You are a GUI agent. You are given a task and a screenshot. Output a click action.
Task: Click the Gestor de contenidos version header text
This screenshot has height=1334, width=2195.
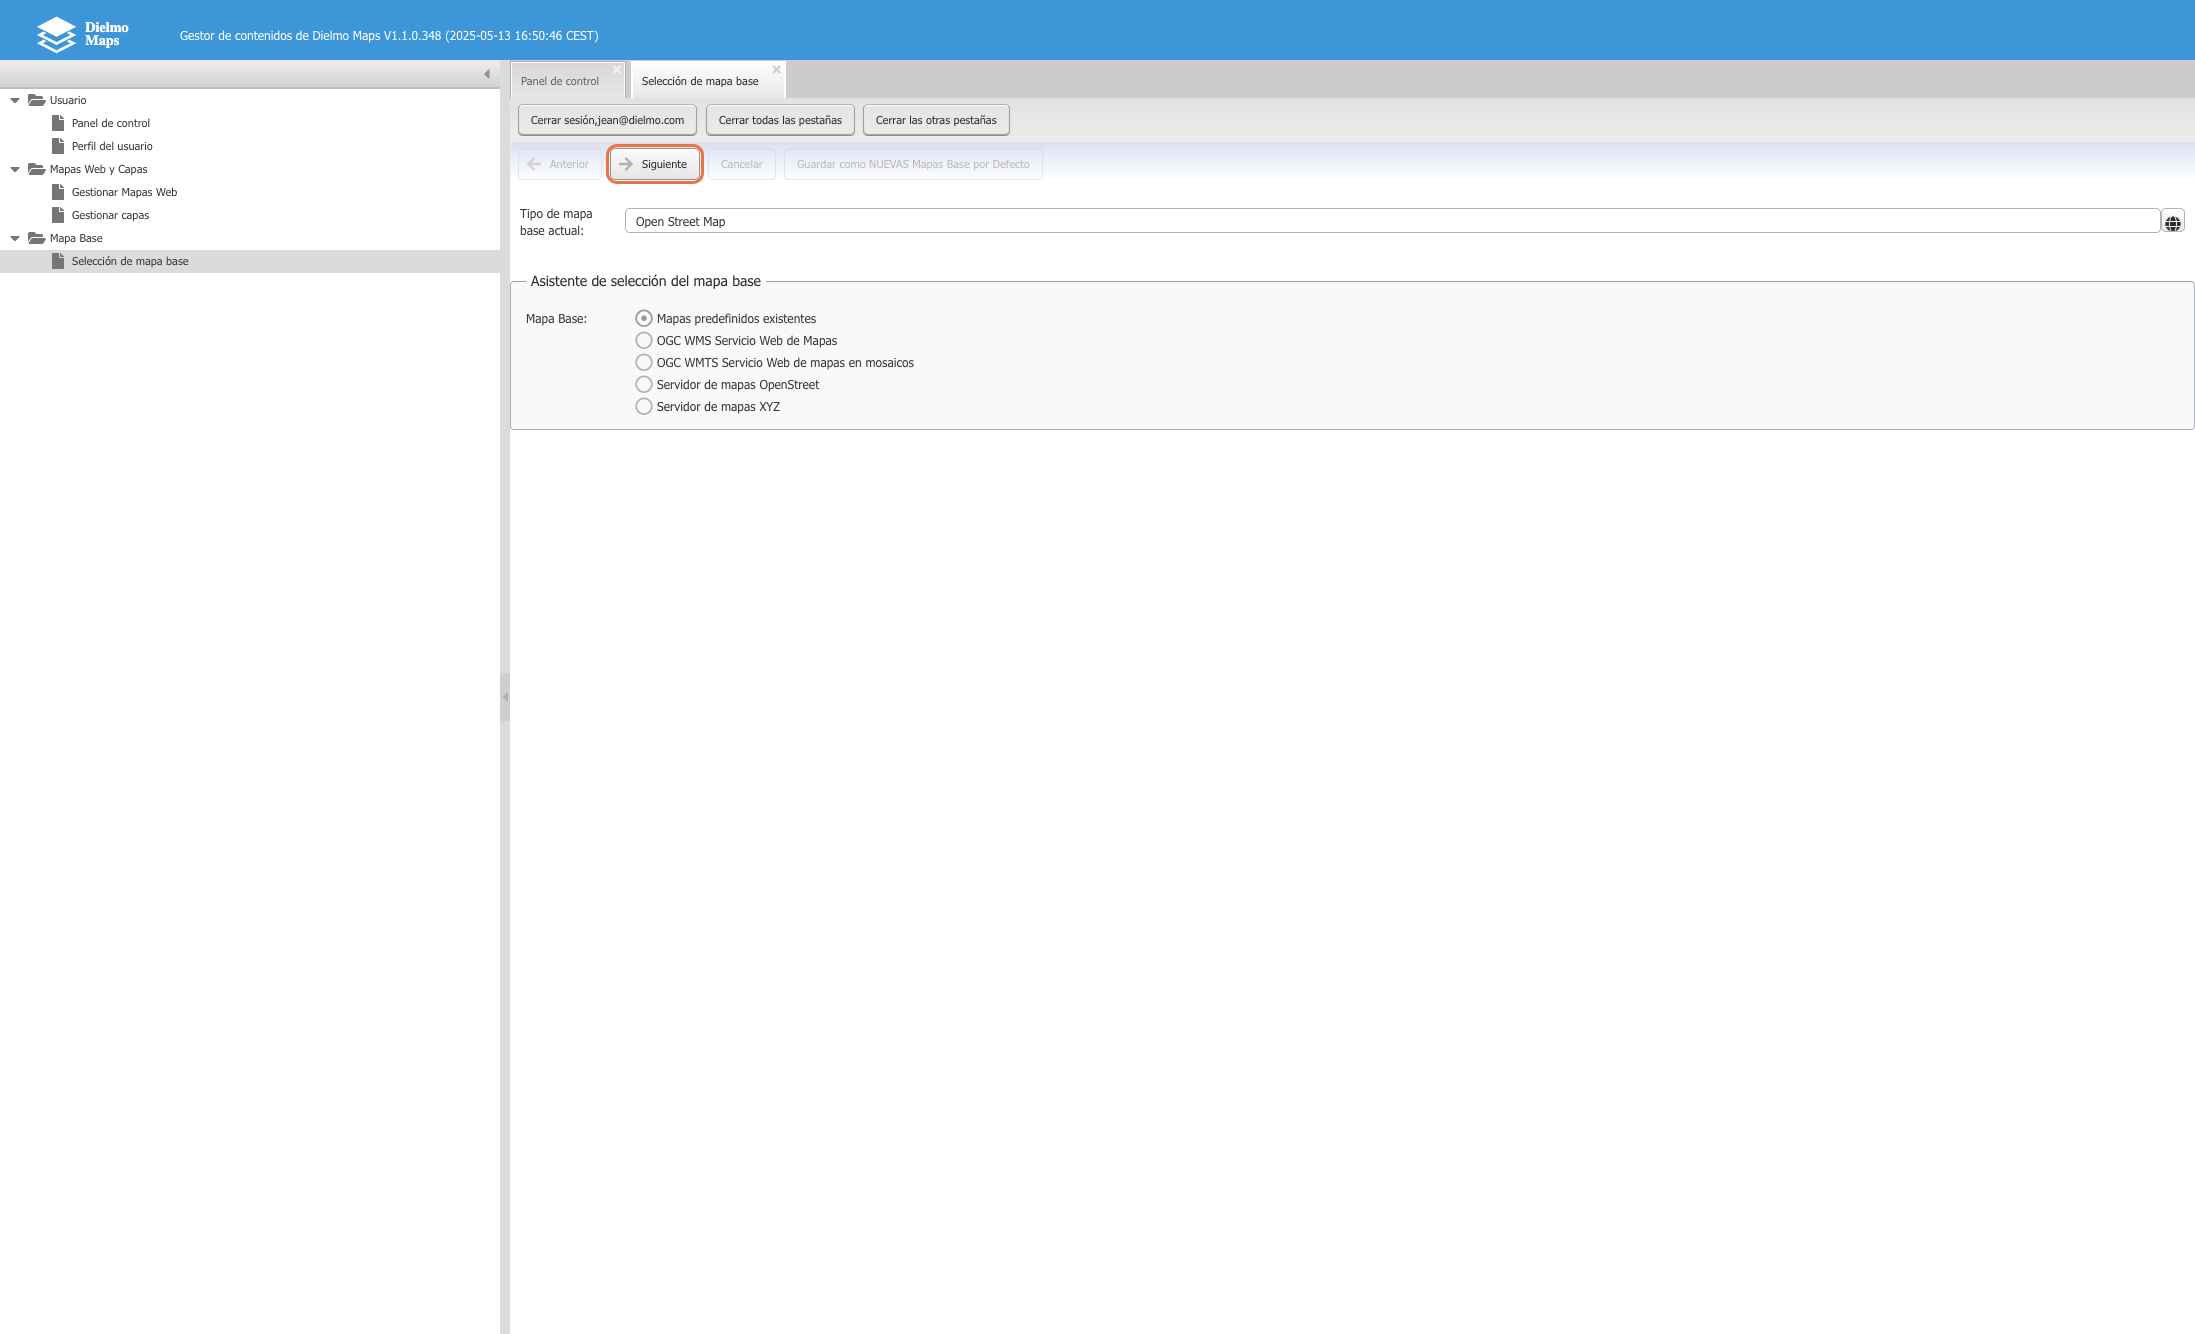389,35
